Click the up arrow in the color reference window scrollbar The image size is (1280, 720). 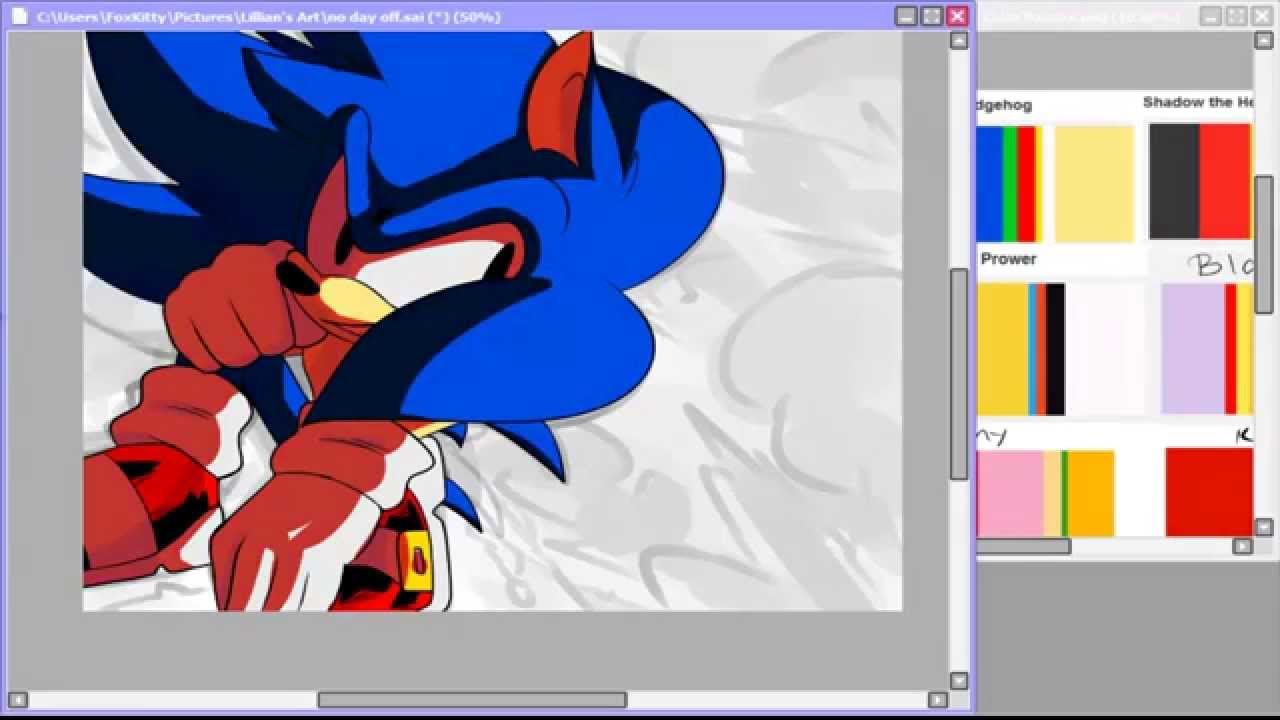pyautogui.click(x=1263, y=41)
